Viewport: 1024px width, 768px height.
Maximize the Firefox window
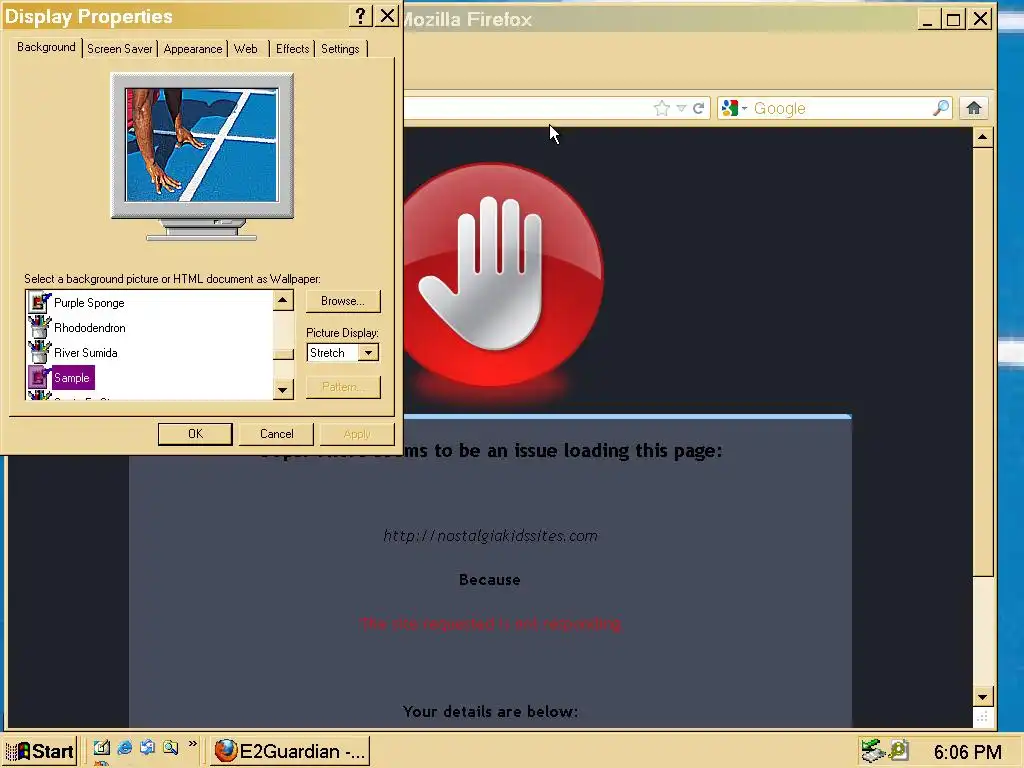pyautogui.click(x=953, y=19)
